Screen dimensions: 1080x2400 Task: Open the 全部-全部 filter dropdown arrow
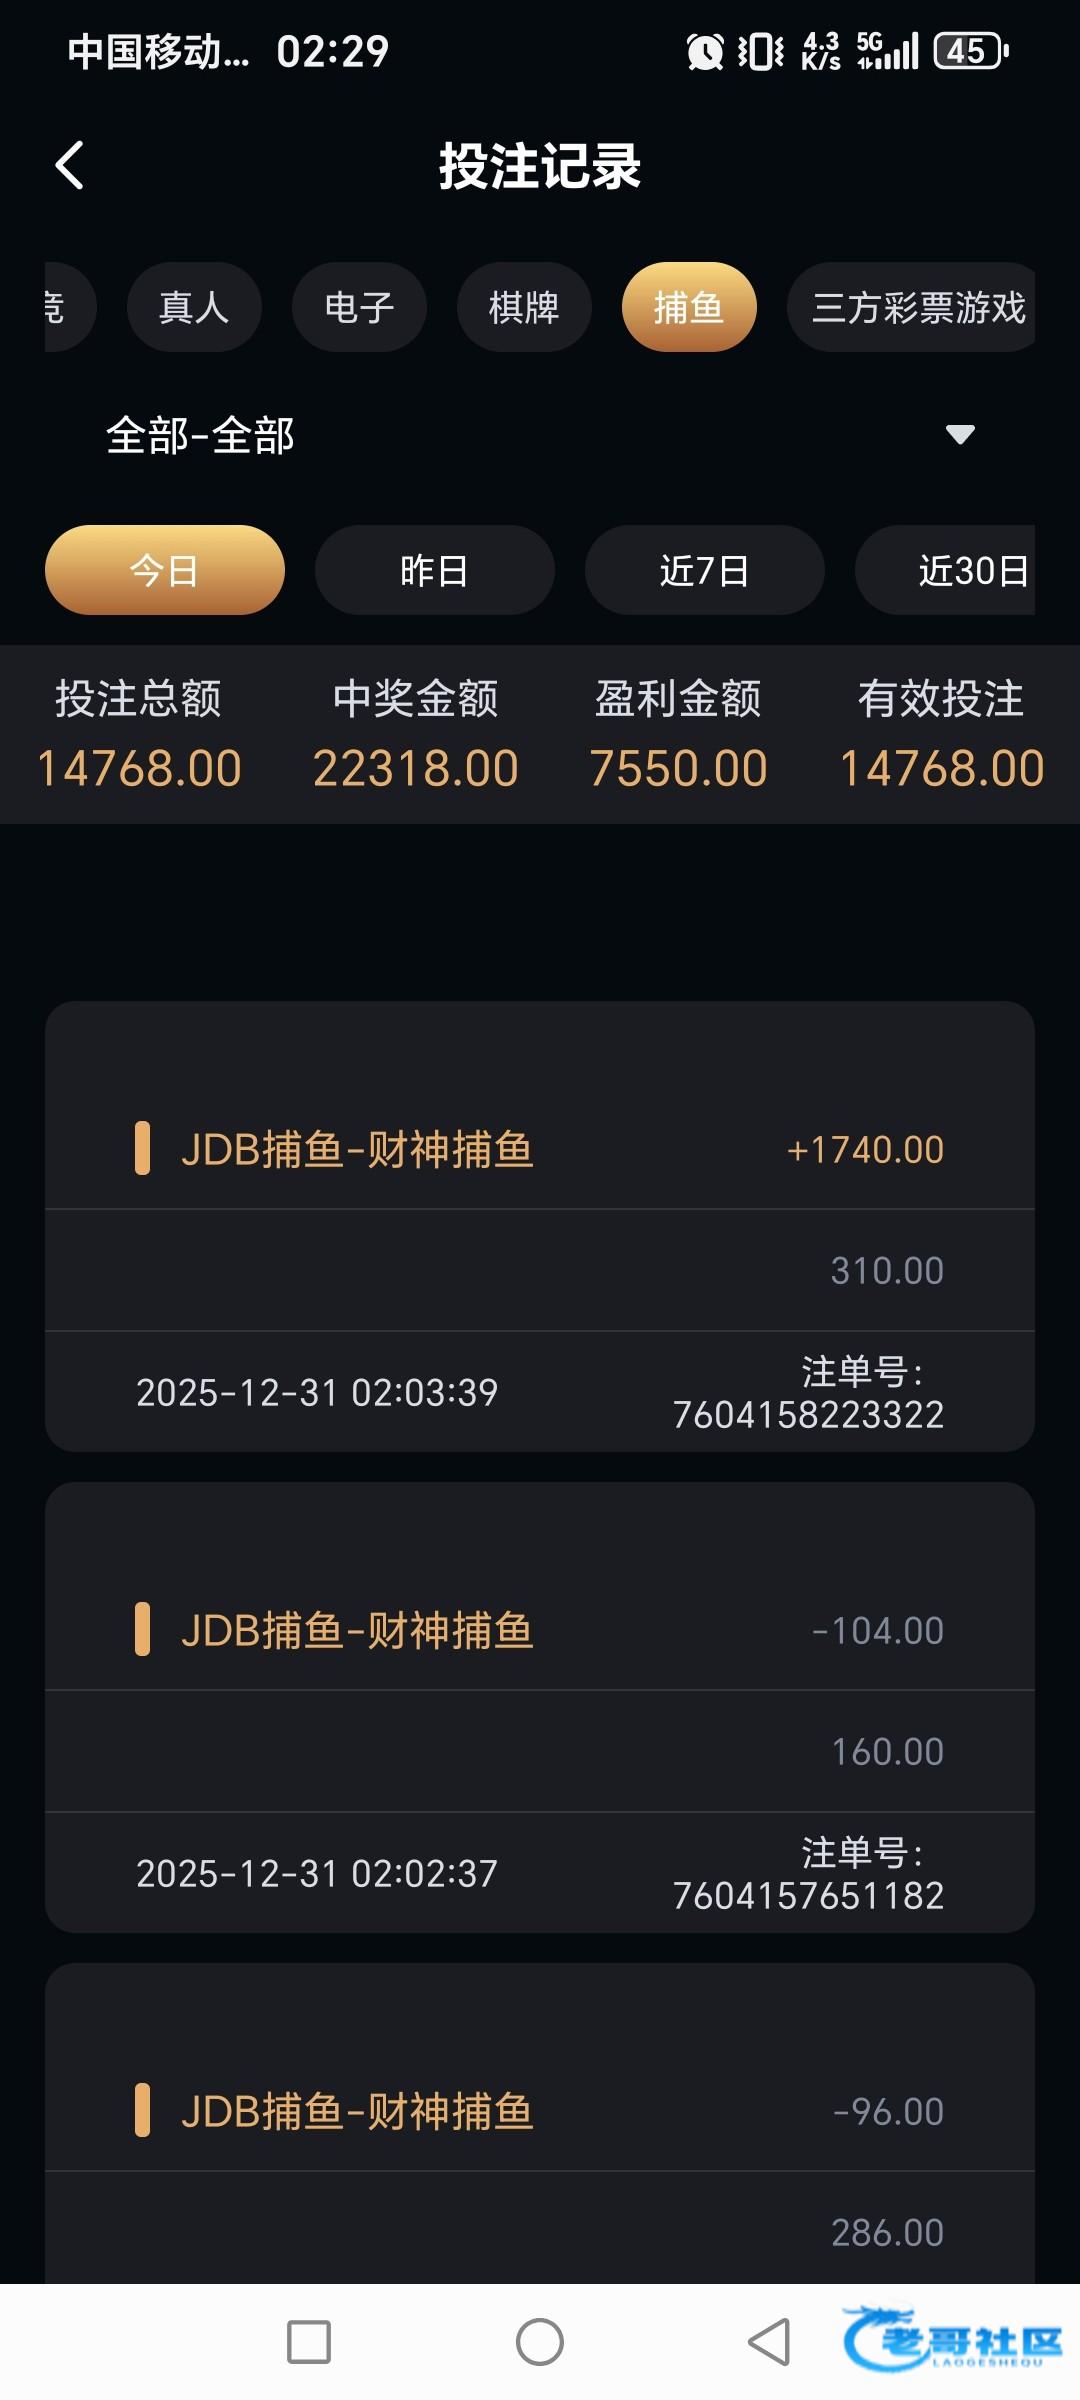point(960,435)
